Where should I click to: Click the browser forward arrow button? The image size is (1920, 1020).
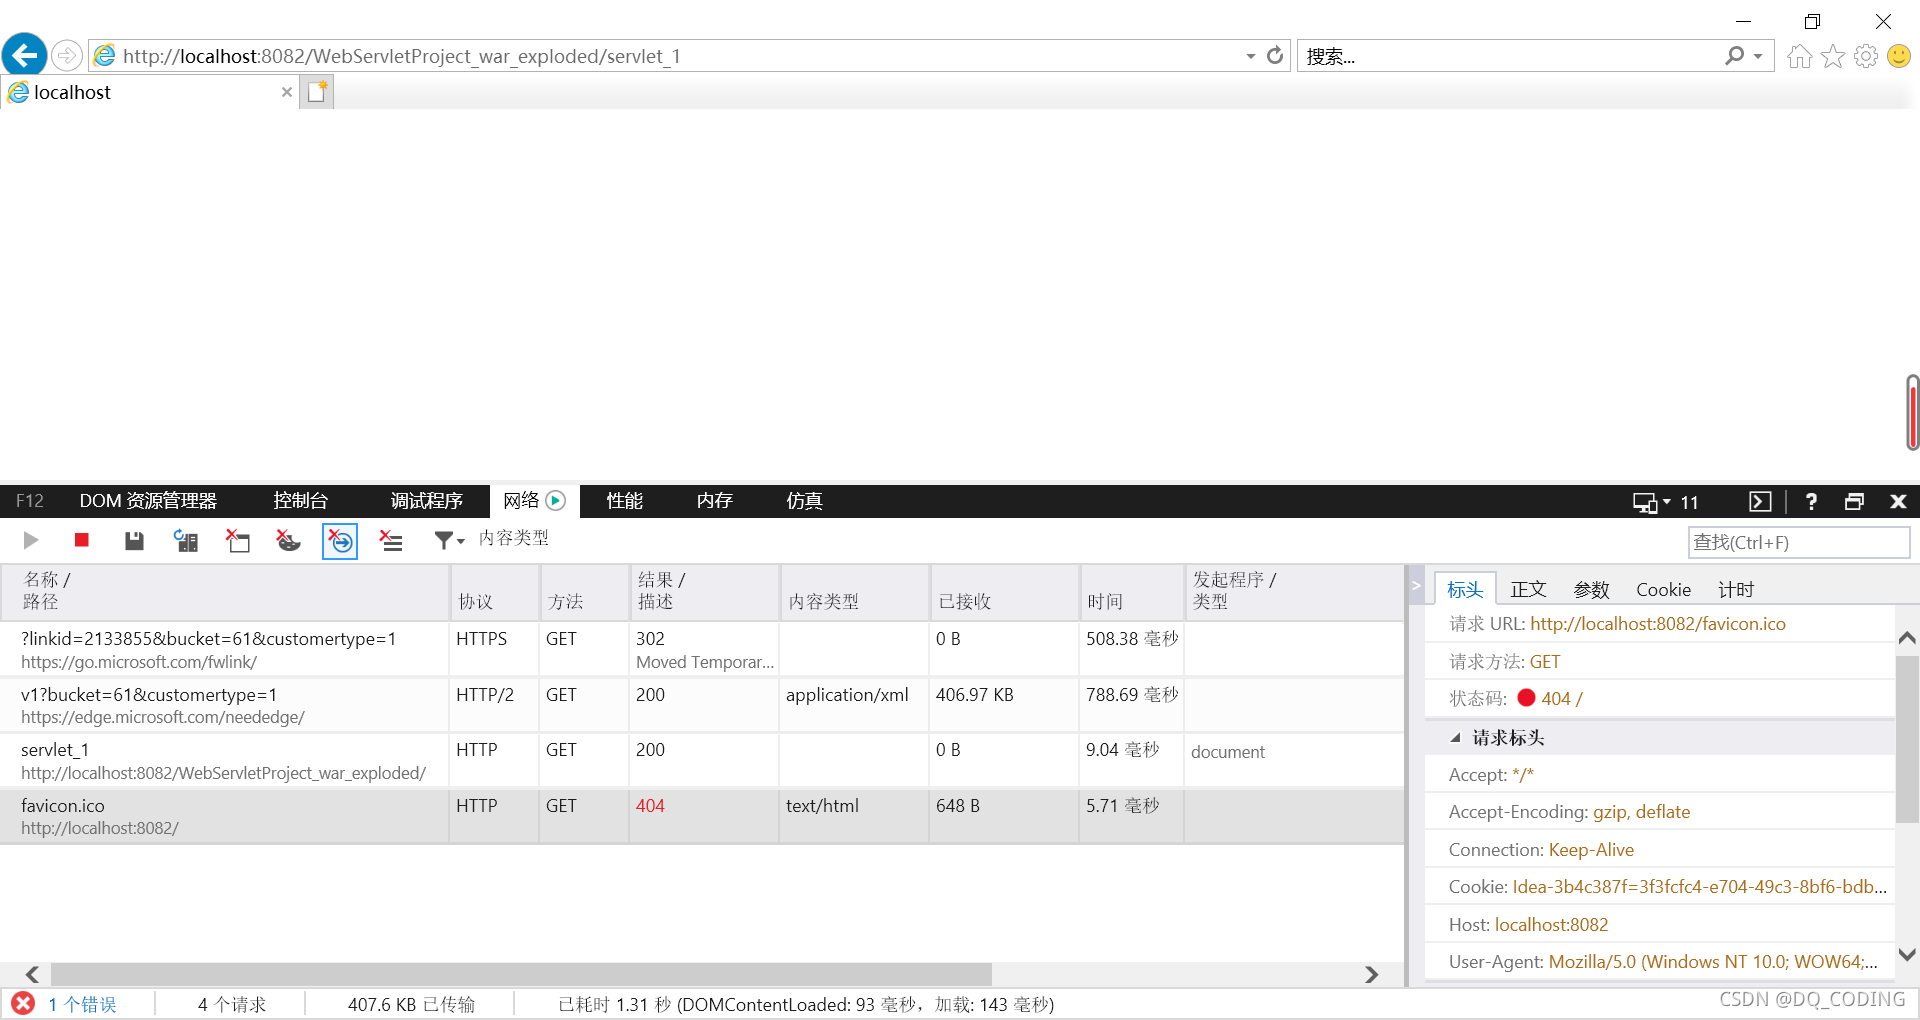67,55
